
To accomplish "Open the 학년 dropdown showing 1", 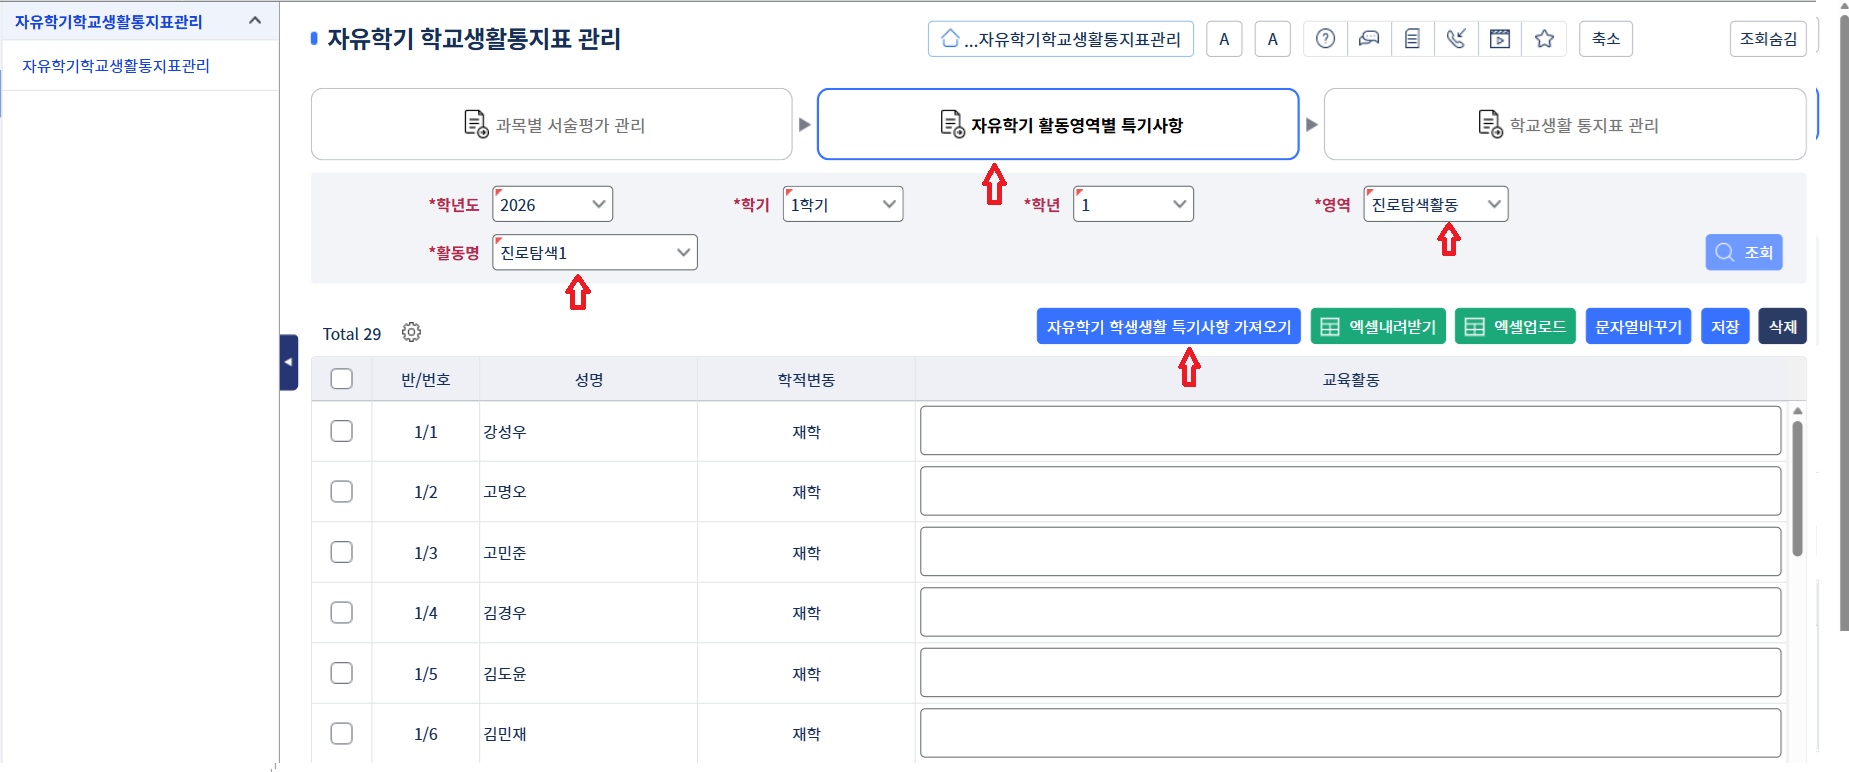I will 1133,204.
